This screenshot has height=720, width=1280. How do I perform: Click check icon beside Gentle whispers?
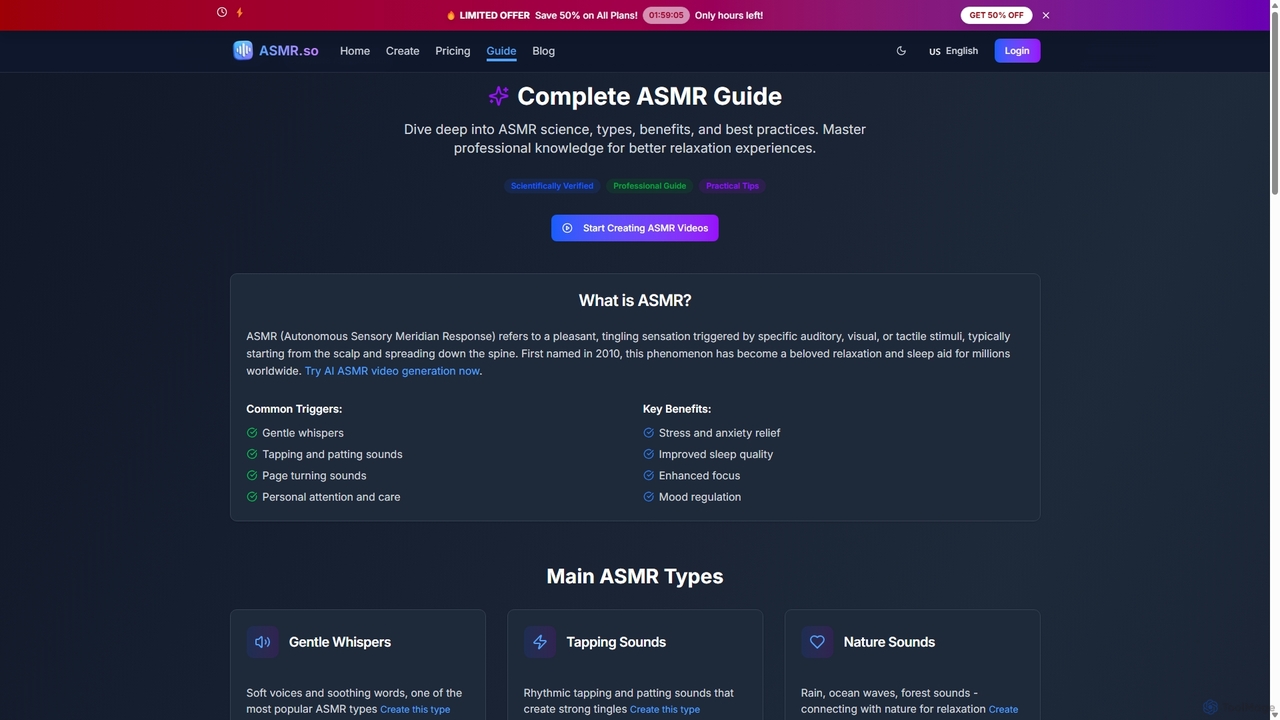point(252,433)
